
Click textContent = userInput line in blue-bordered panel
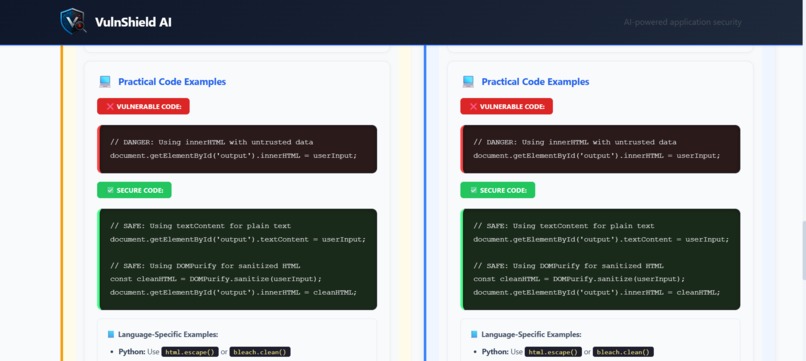click(x=601, y=239)
